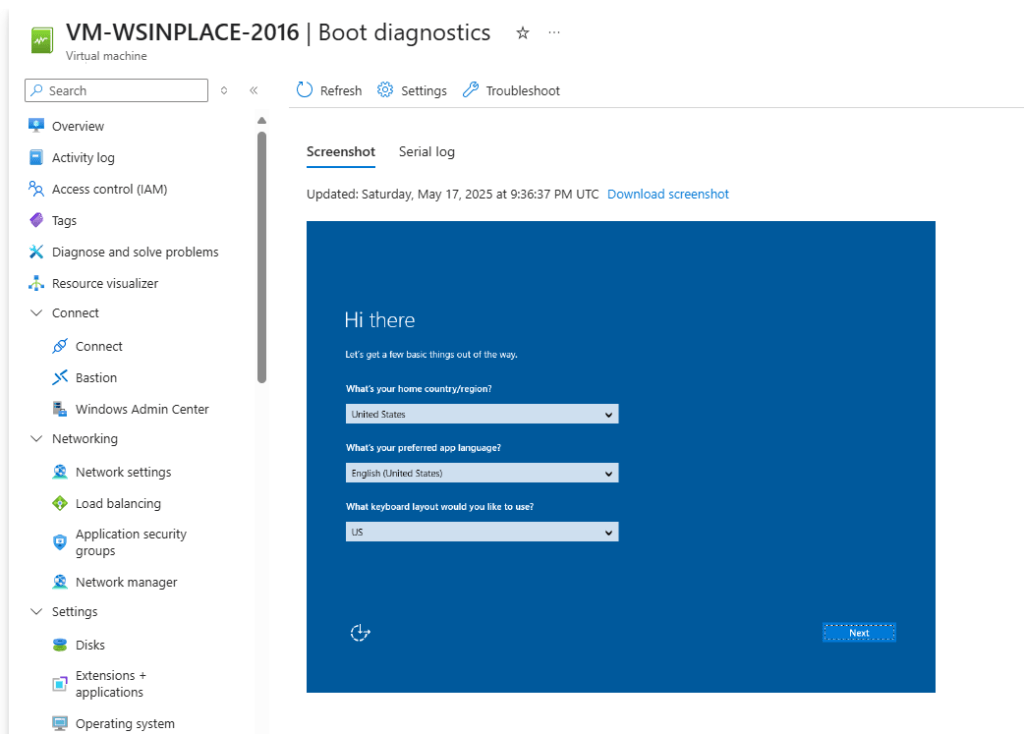
Task: Open Windows Admin Center from sidebar
Action: [142, 409]
